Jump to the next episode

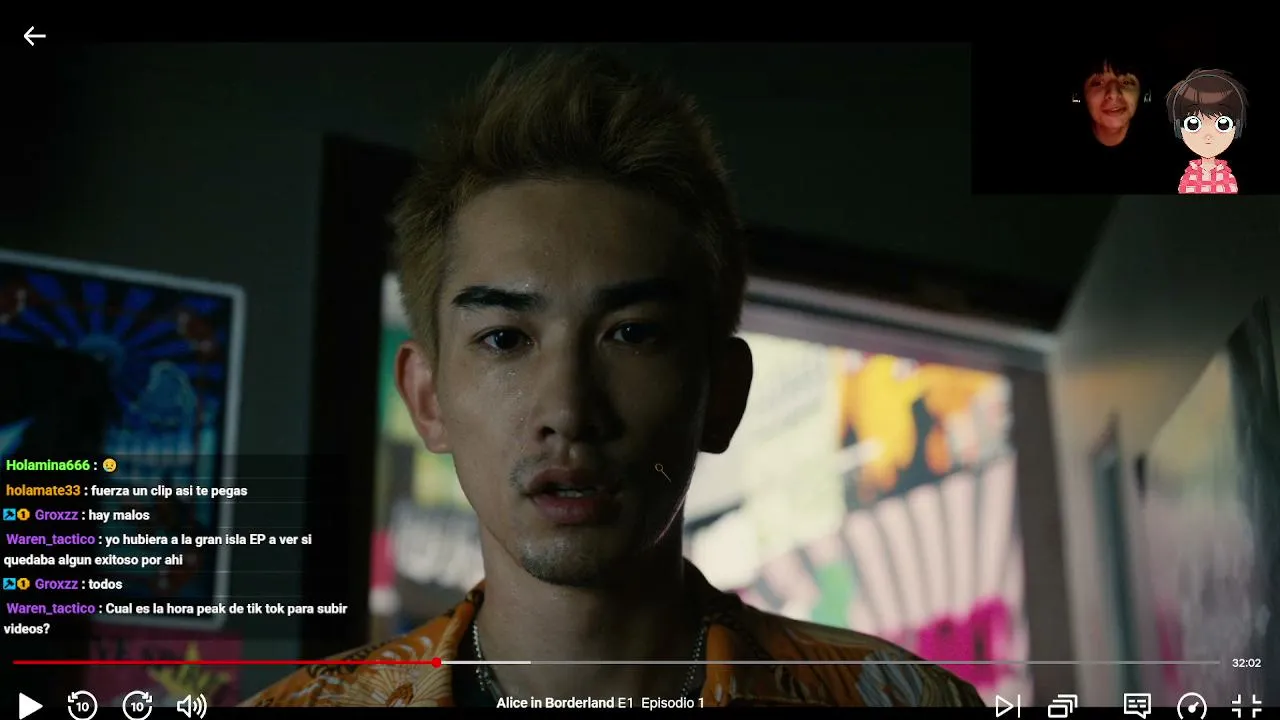(1008, 705)
